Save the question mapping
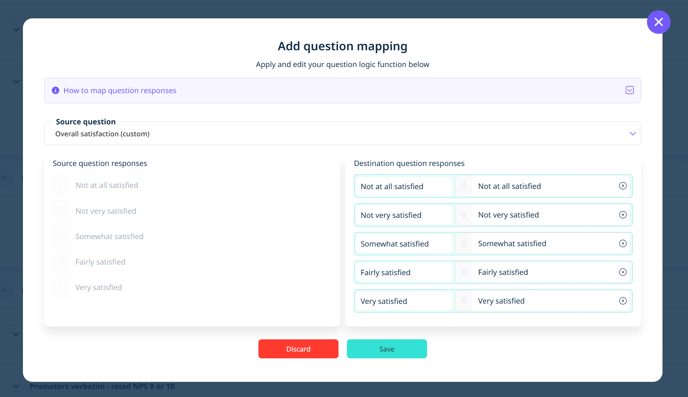Screen dimensions: 688x397 tap(387, 349)
